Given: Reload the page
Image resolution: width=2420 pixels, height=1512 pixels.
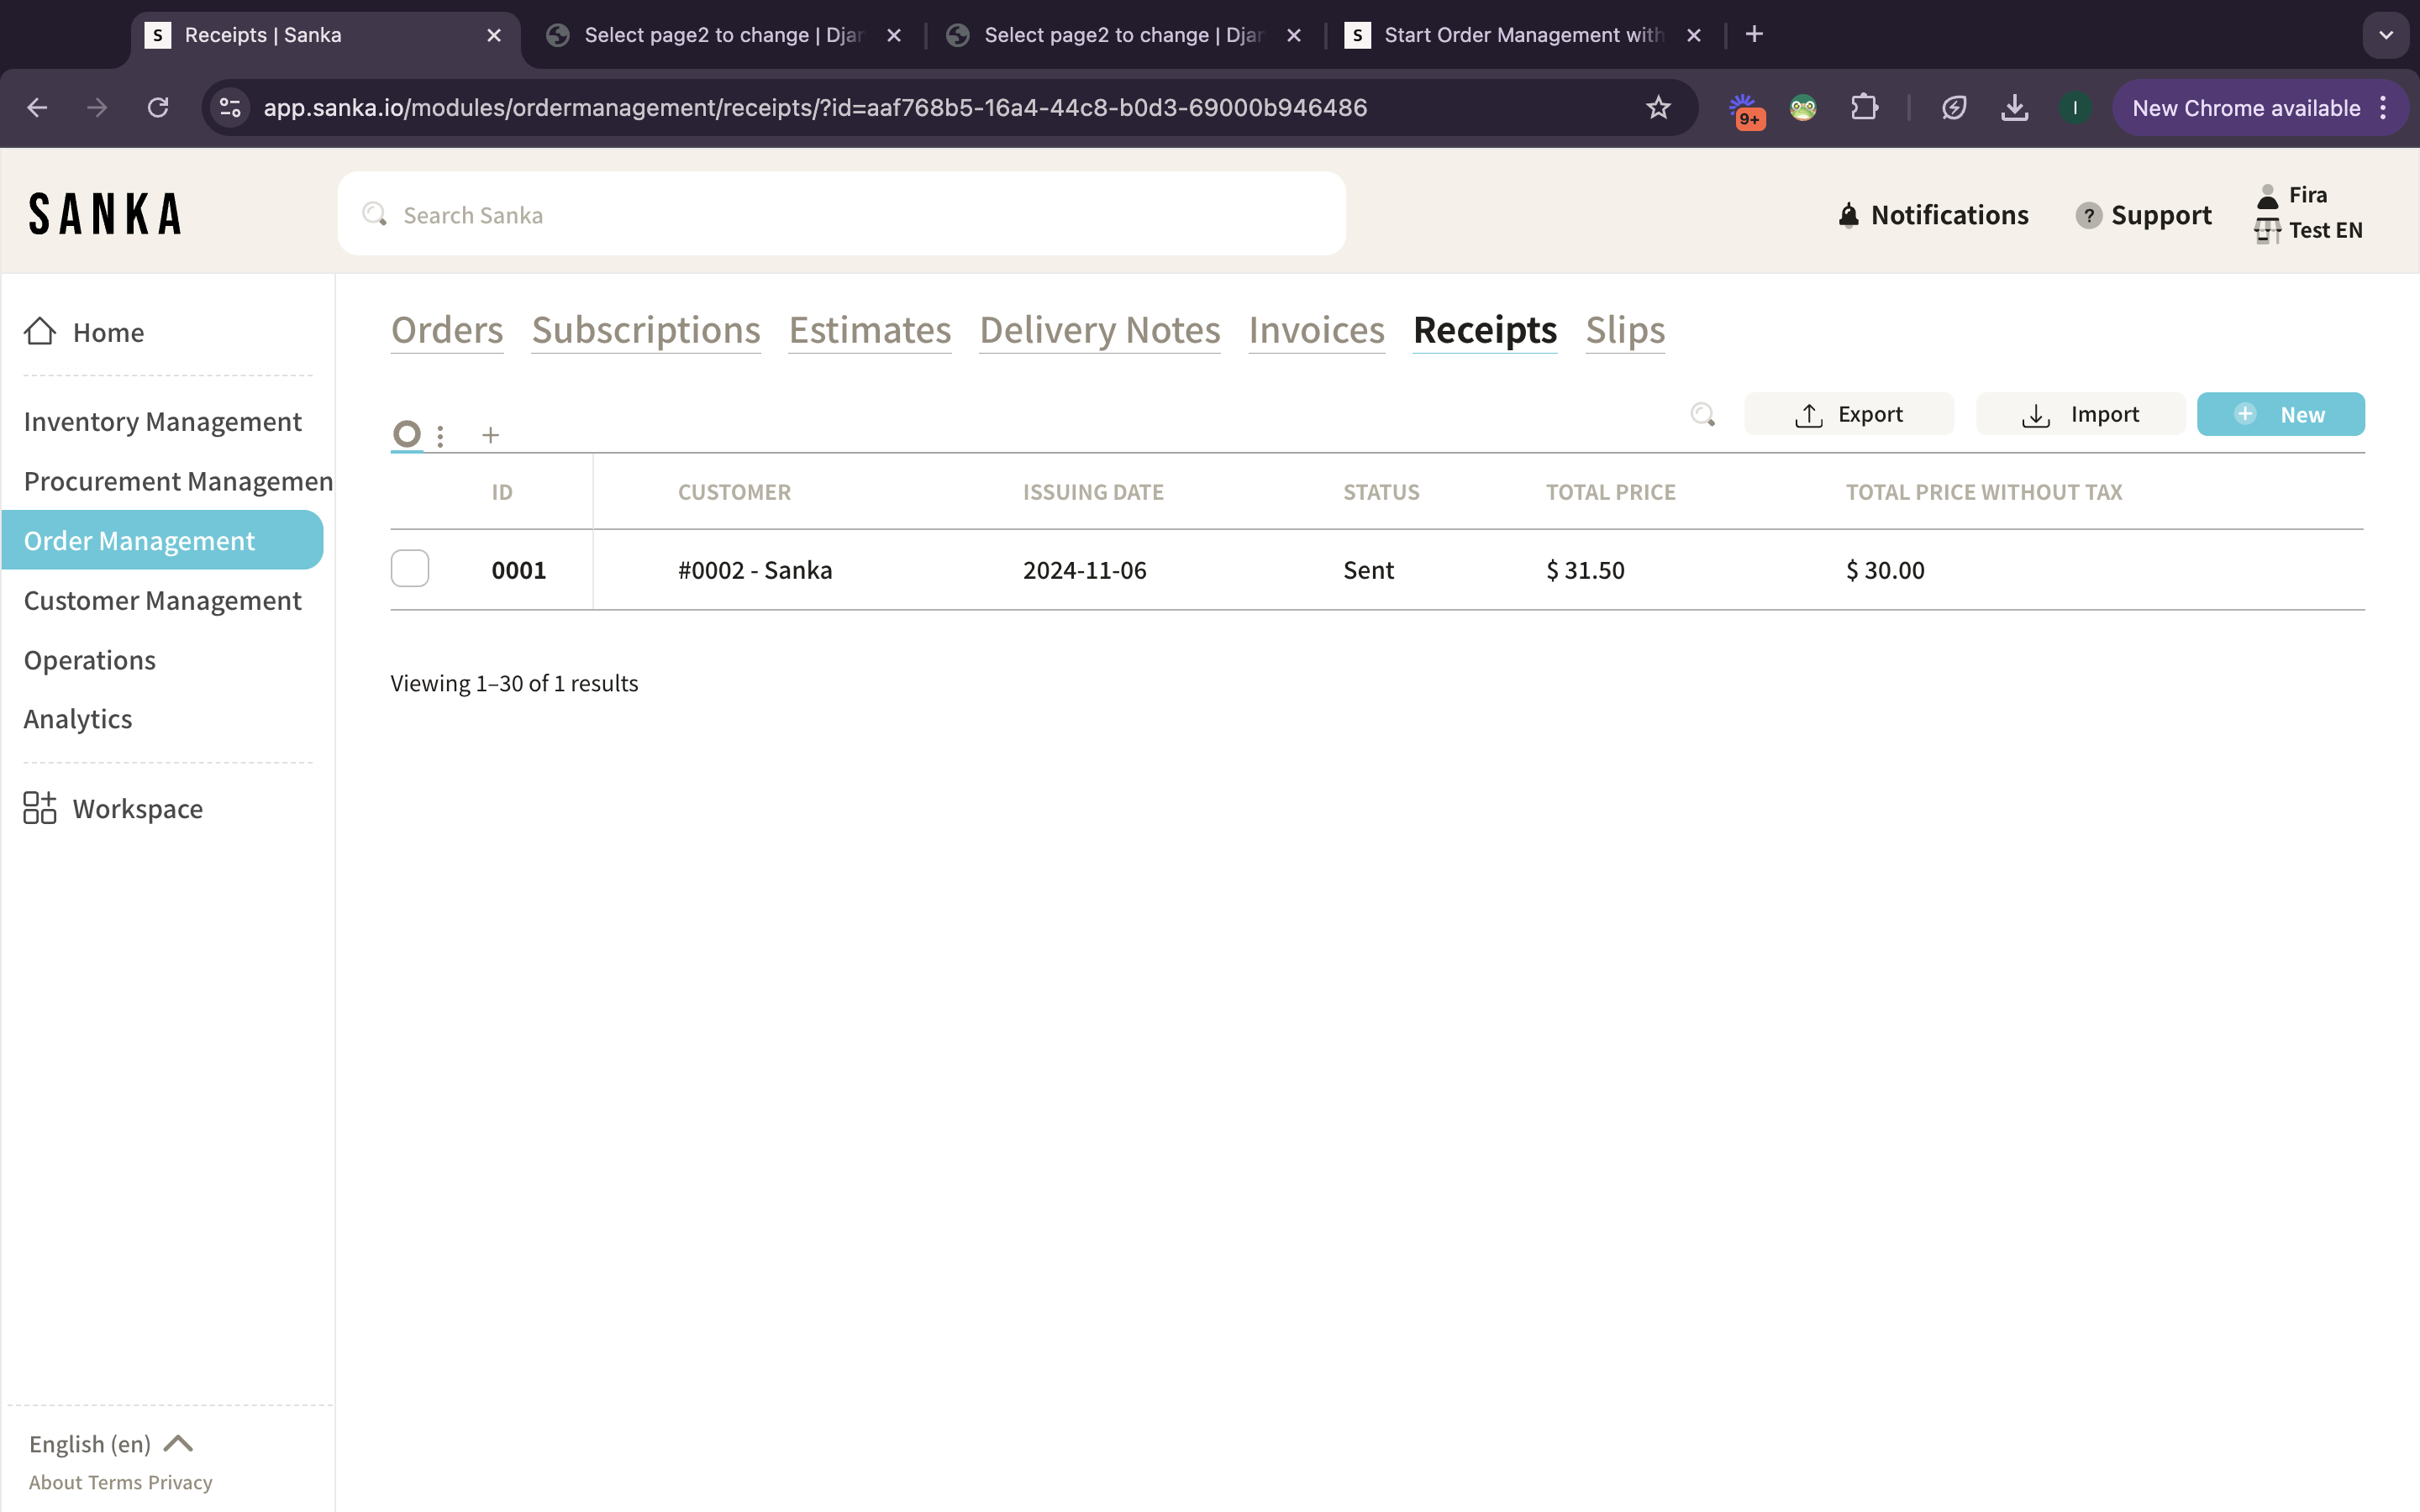Looking at the screenshot, I should click(158, 108).
